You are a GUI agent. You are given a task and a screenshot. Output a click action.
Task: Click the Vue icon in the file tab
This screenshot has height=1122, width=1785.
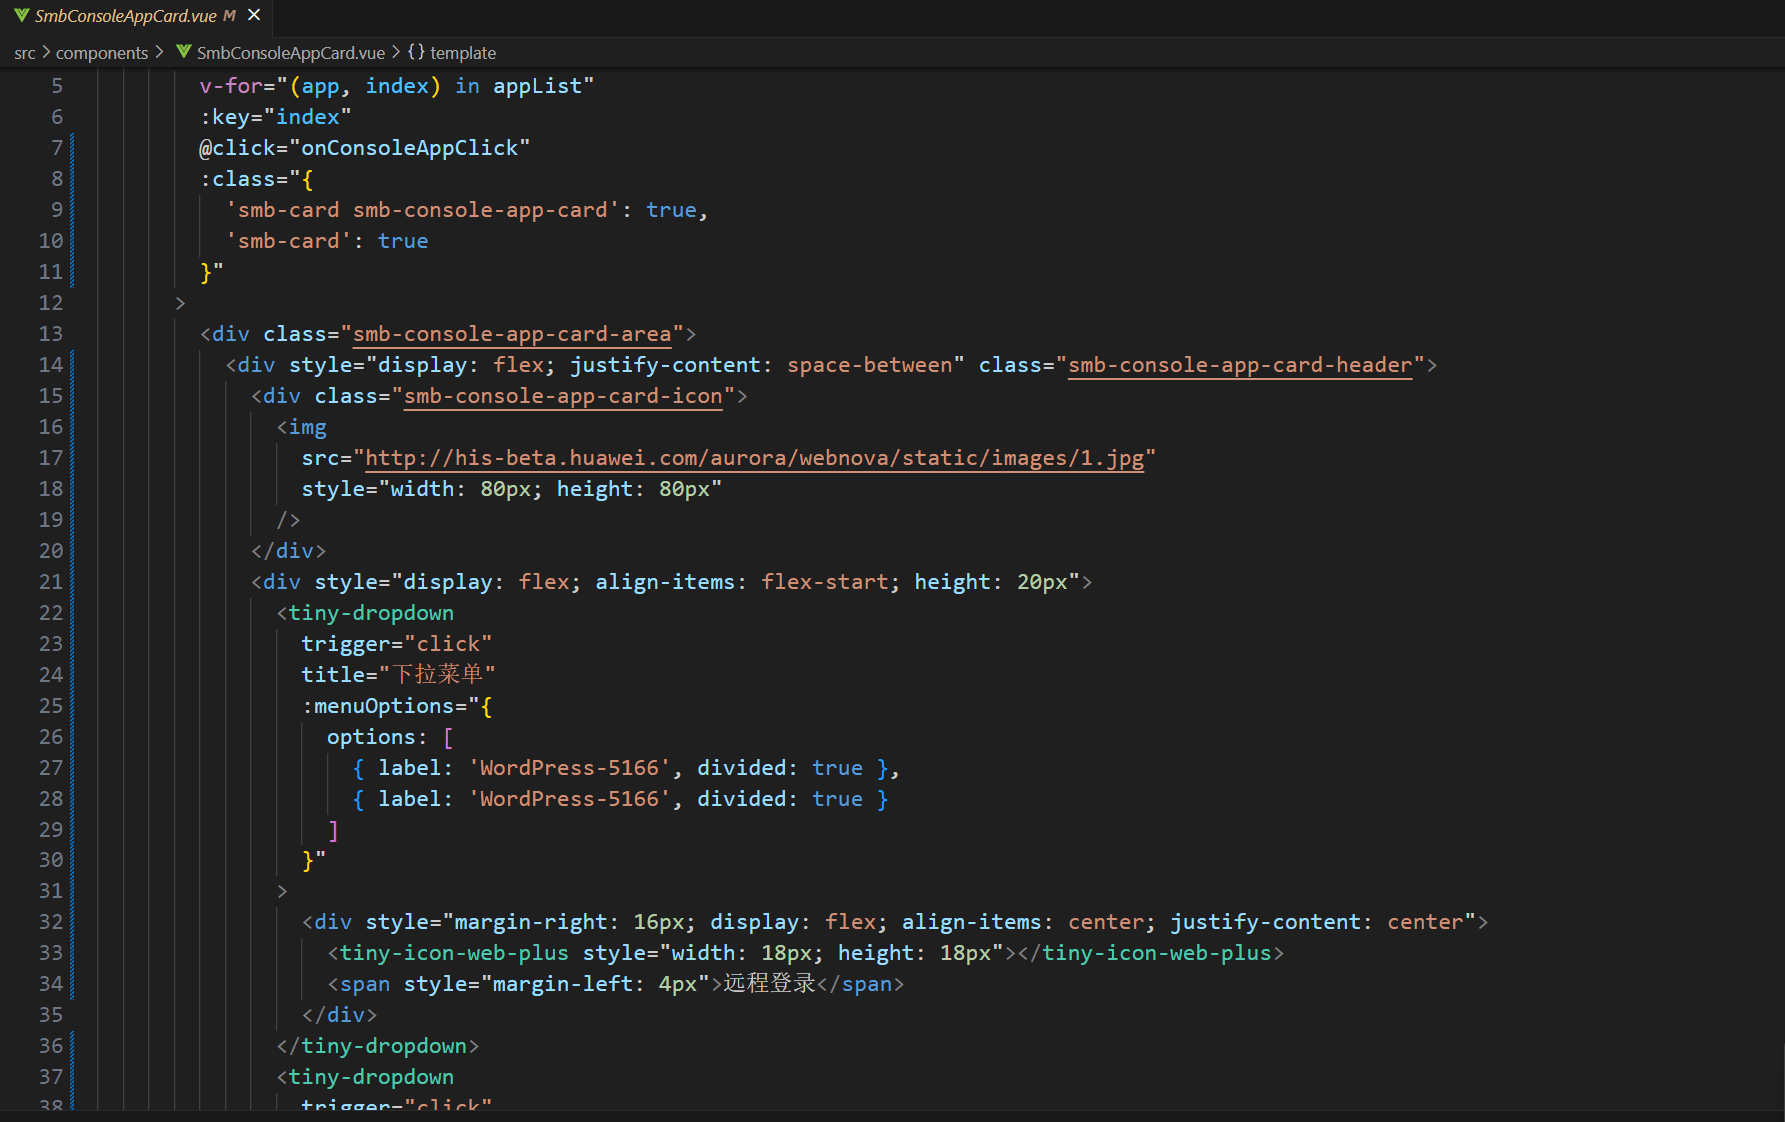tap(21, 15)
